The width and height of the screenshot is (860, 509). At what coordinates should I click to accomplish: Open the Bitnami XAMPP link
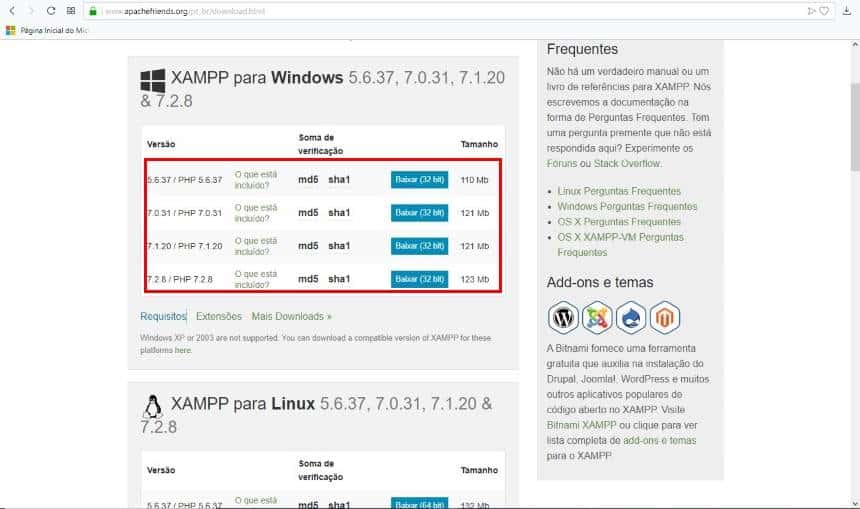[581, 425]
